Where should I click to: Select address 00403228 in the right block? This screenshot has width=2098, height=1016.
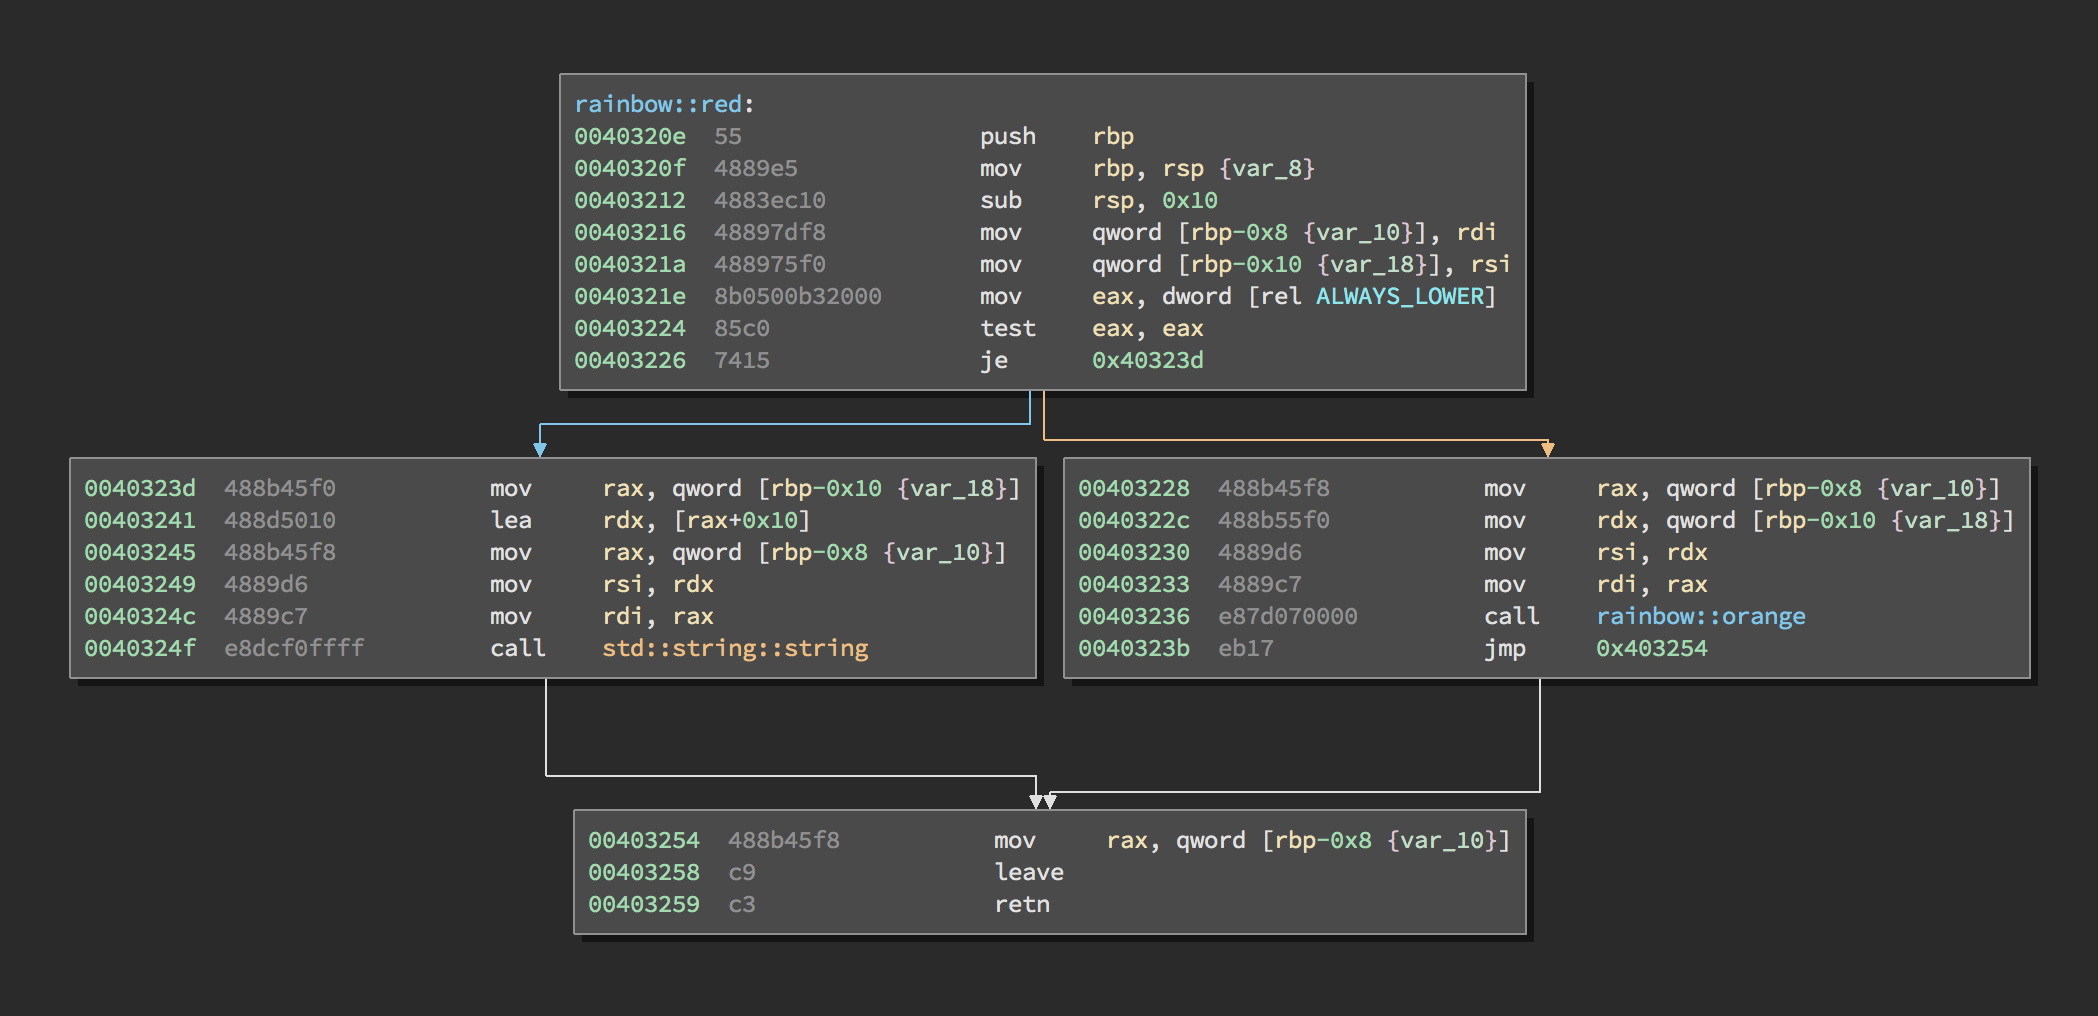pos(1134,488)
